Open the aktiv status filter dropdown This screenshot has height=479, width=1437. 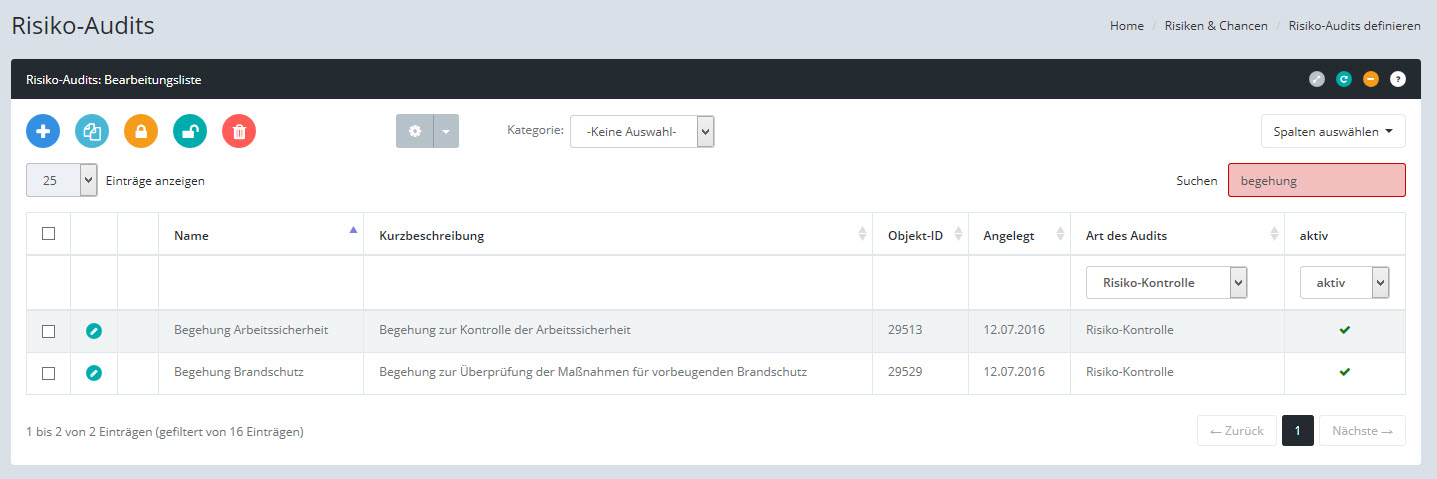1344,283
